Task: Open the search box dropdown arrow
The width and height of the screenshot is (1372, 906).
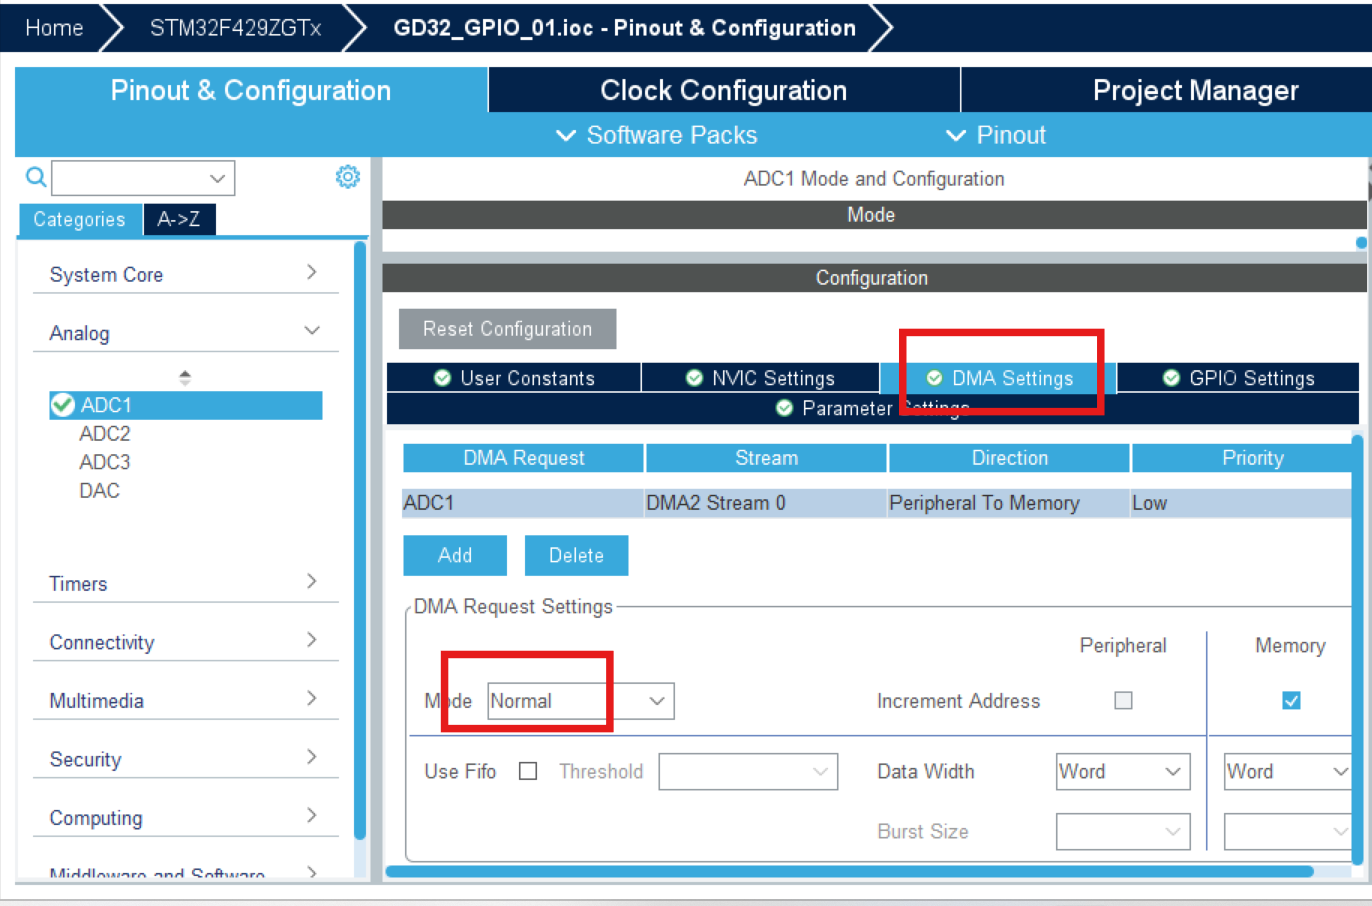Action: pyautogui.click(x=217, y=178)
